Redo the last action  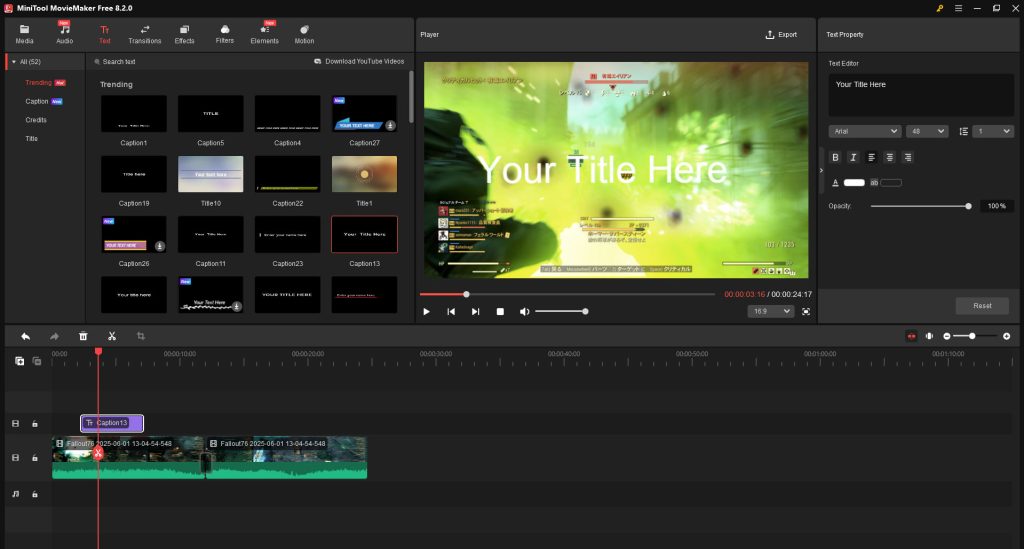click(54, 336)
